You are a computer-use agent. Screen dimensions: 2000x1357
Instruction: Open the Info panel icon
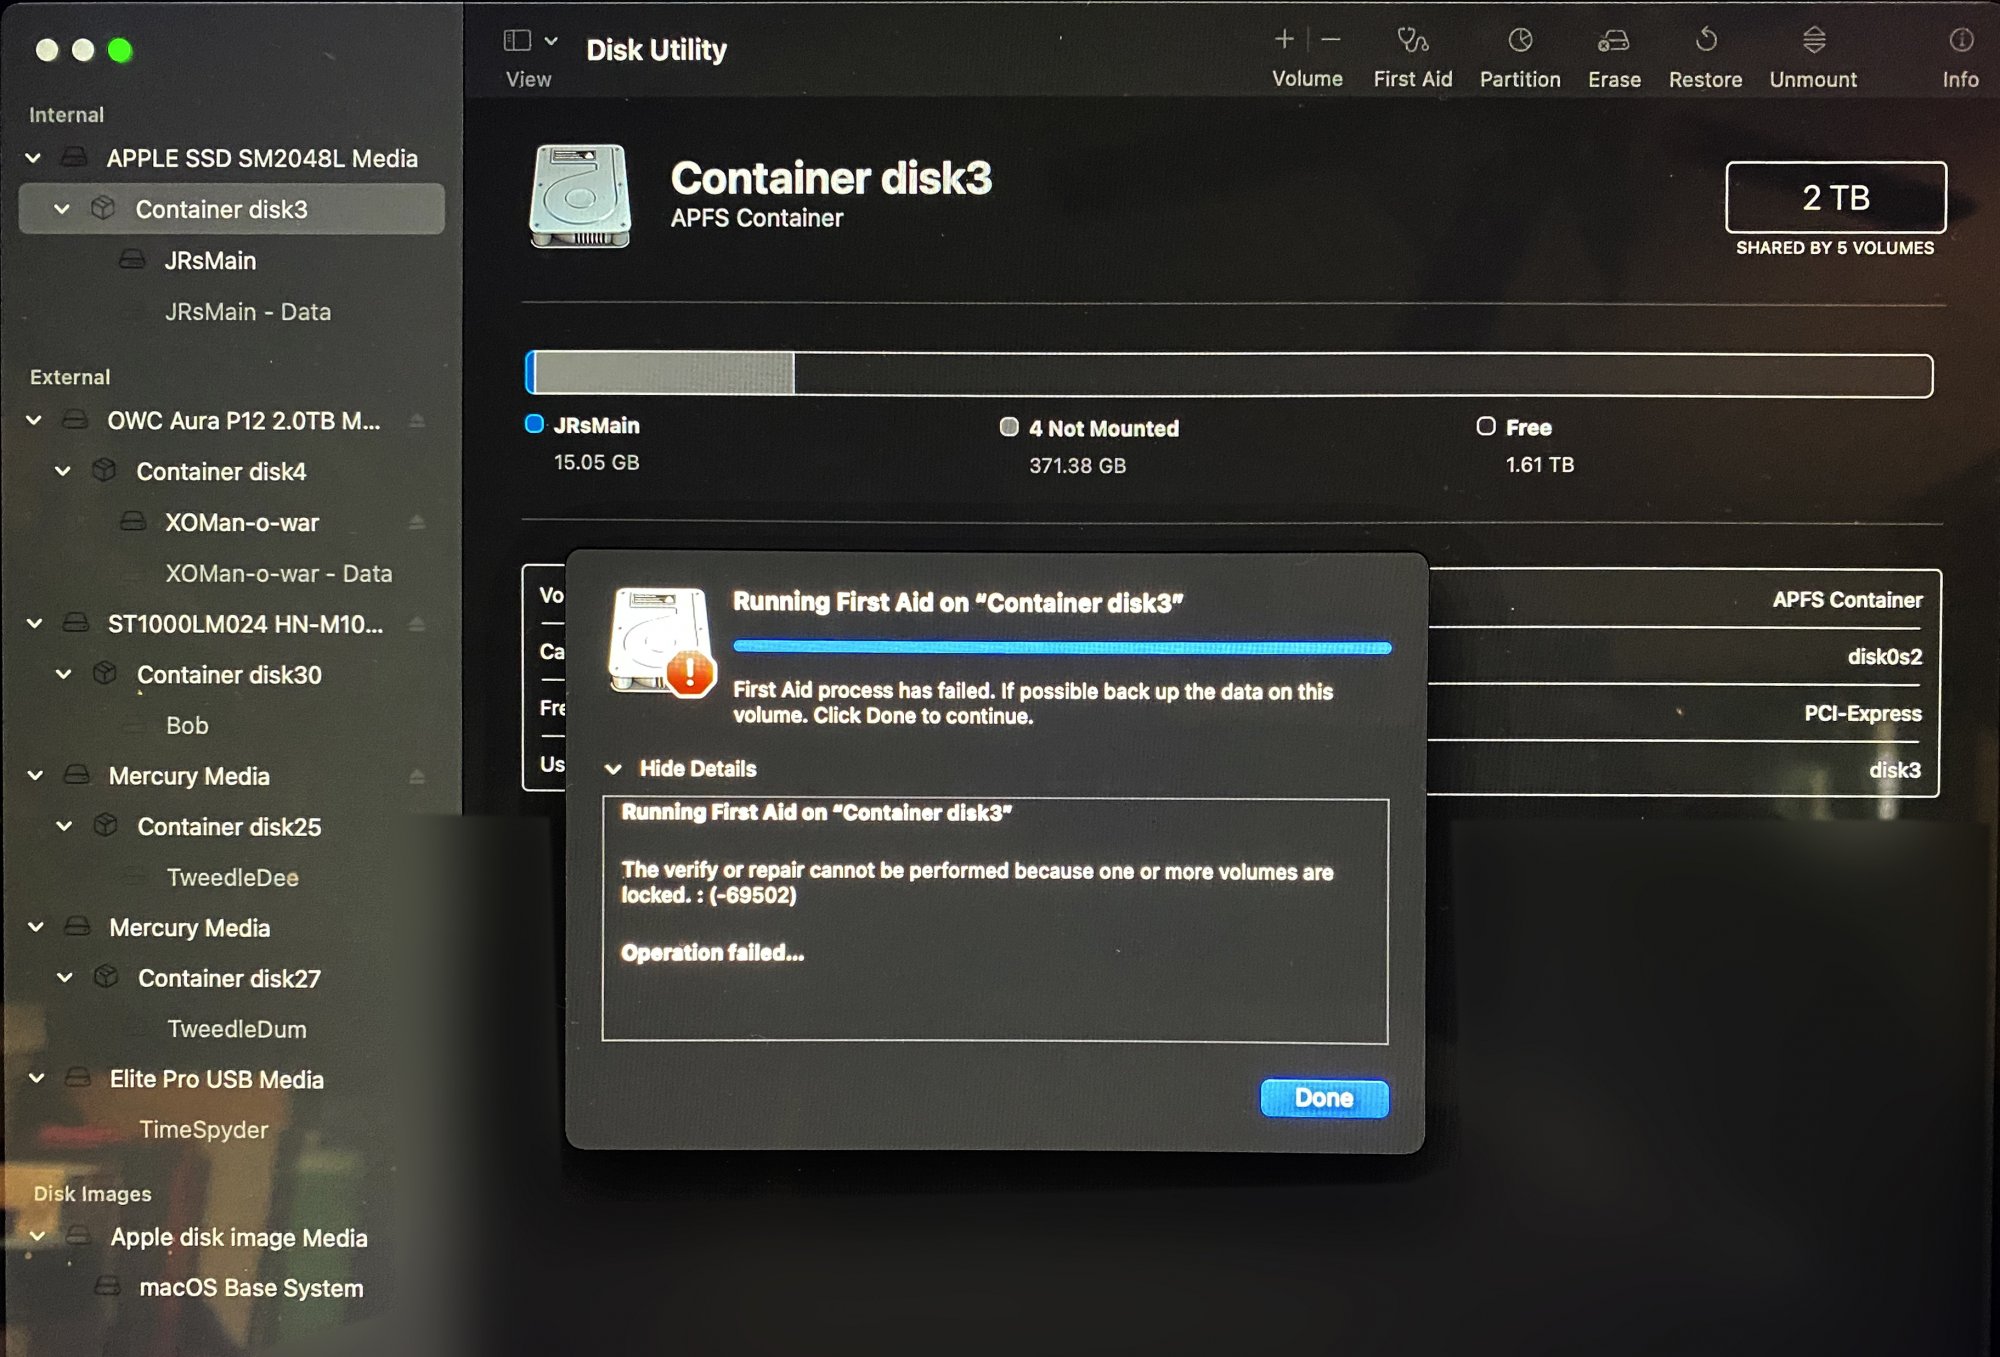pos(1960,41)
